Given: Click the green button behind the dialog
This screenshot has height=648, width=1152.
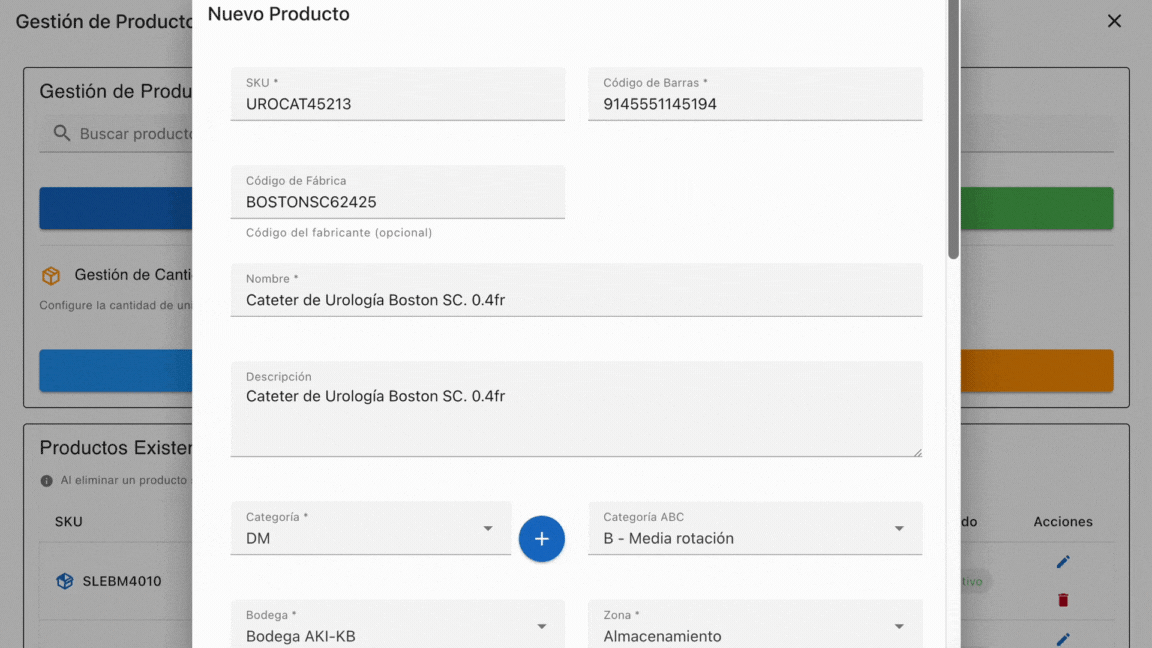Looking at the screenshot, I should tap(1036, 208).
